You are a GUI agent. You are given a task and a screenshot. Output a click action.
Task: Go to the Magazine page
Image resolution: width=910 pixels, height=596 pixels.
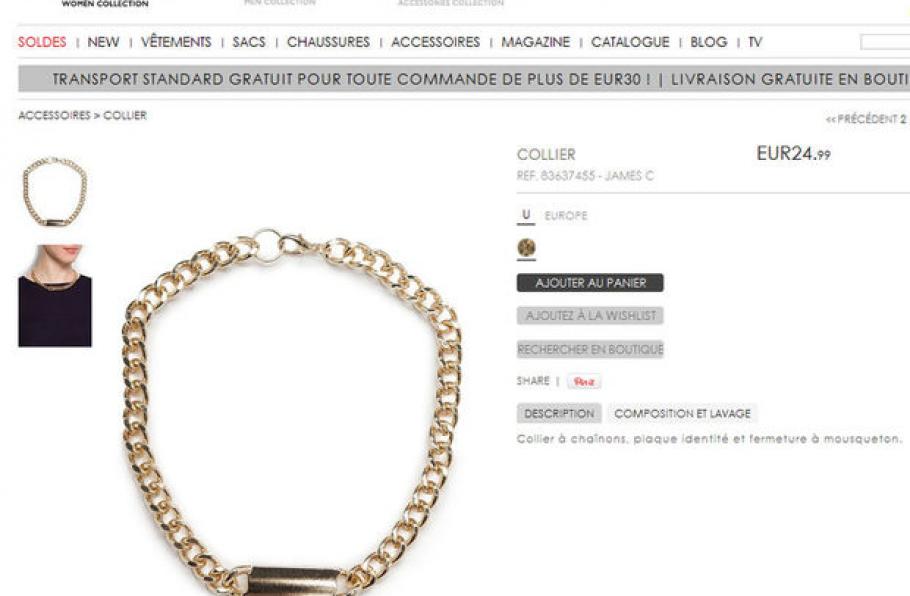tap(536, 42)
